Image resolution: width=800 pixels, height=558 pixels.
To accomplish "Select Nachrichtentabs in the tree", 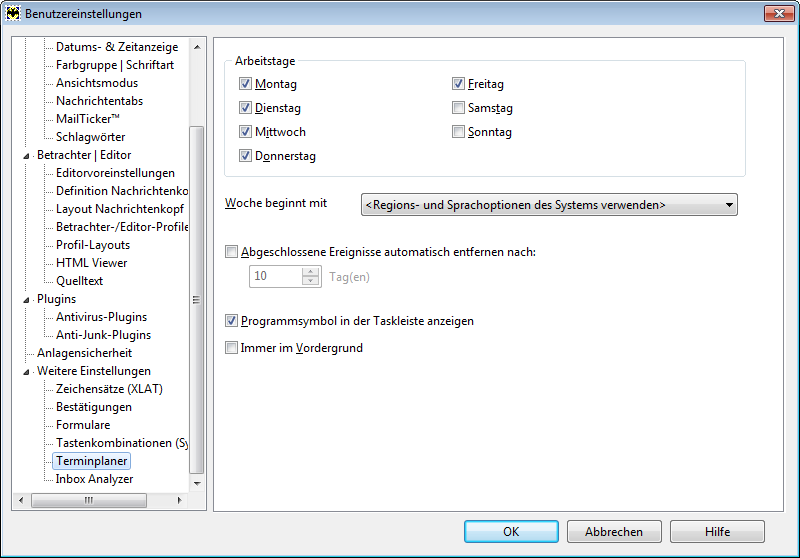I will point(99,101).
